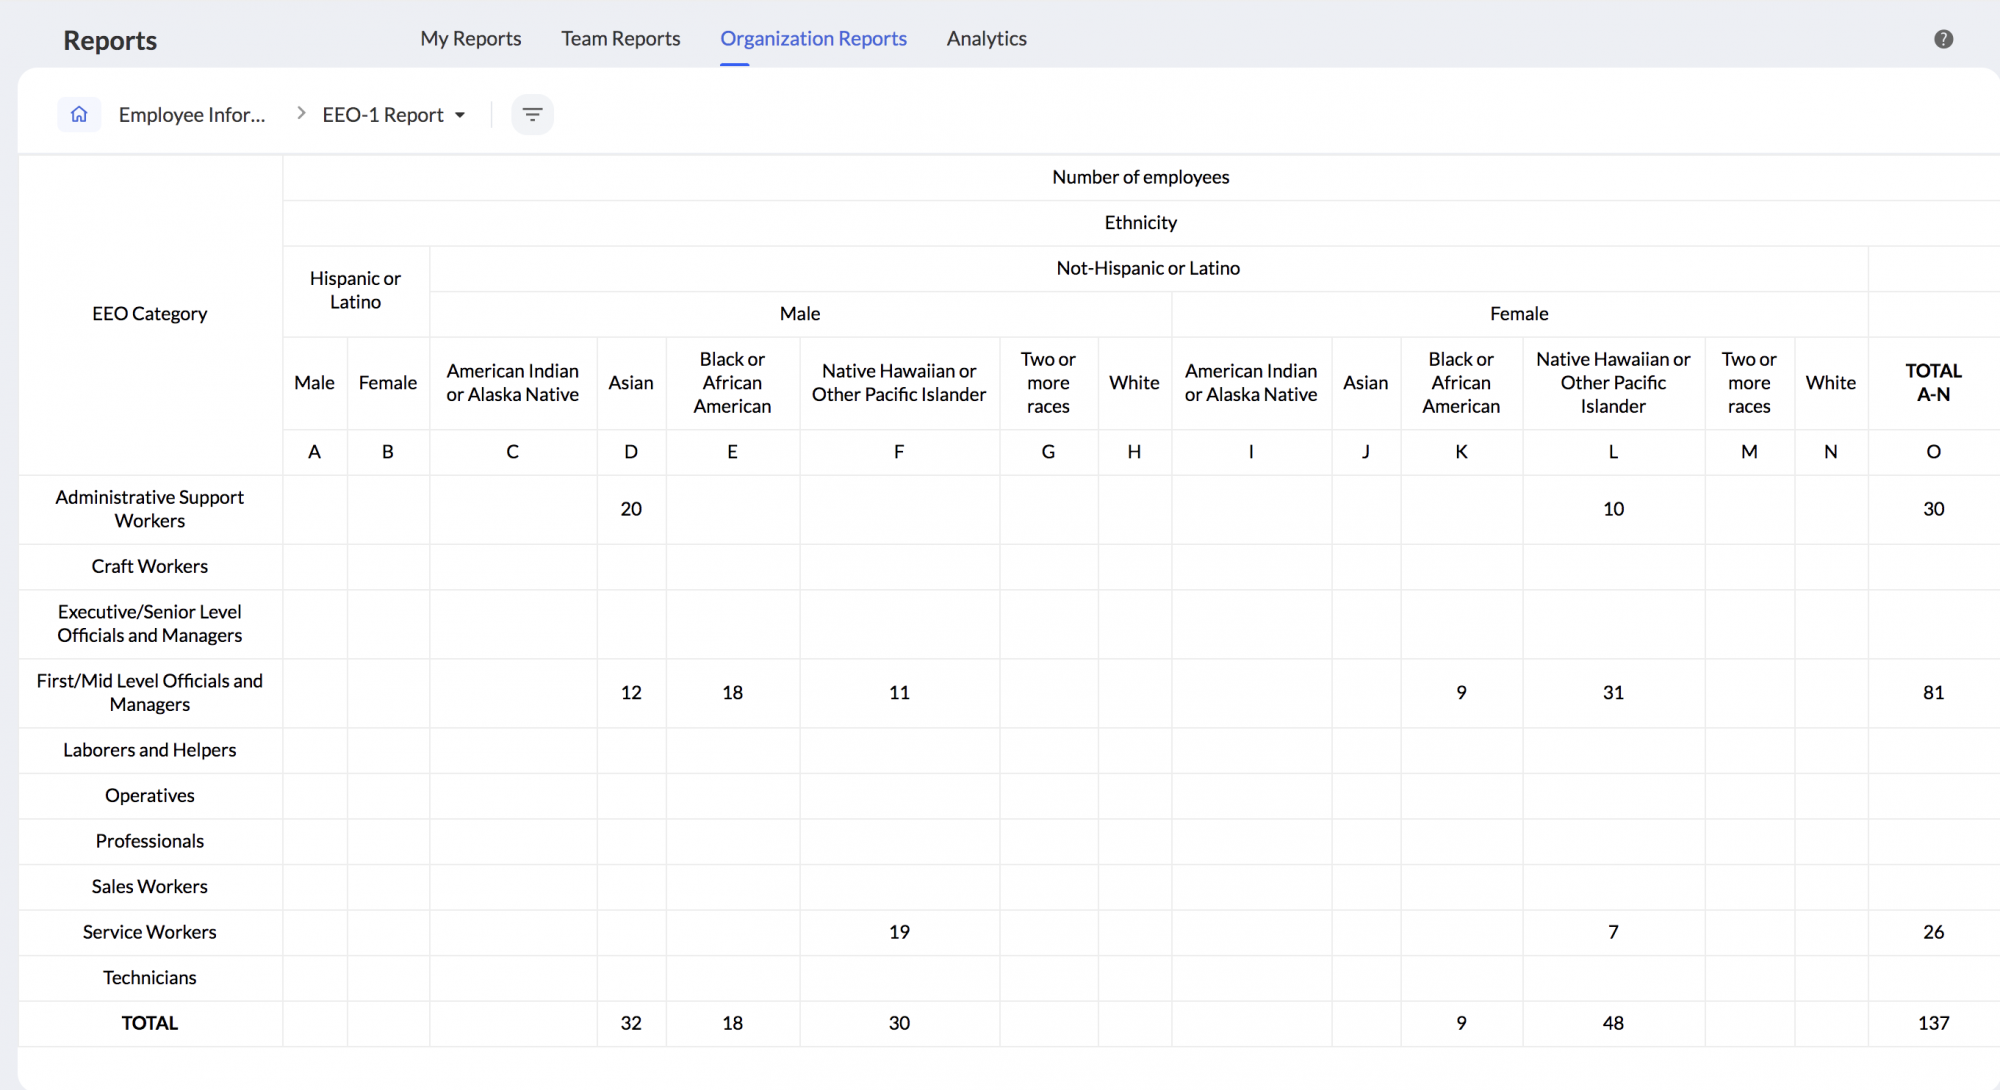This screenshot has height=1090, width=2000.
Task: Go to the home icon in breadcrumb
Action: (79, 115)
